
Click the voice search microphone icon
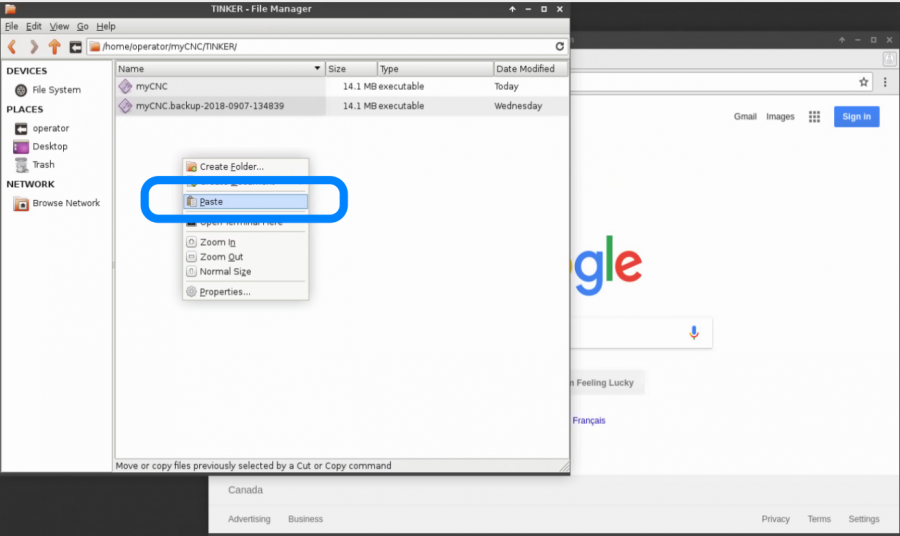[694, 333]
